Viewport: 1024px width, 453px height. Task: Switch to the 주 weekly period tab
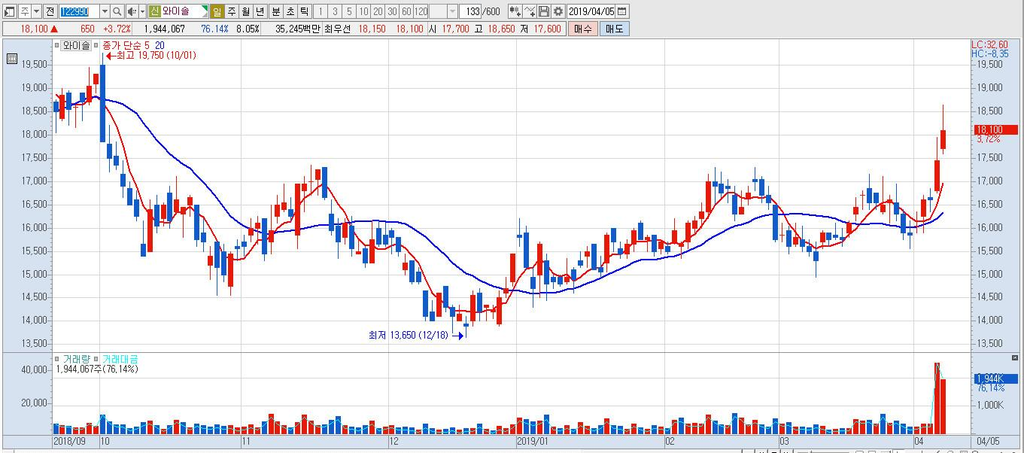[231, 12]
